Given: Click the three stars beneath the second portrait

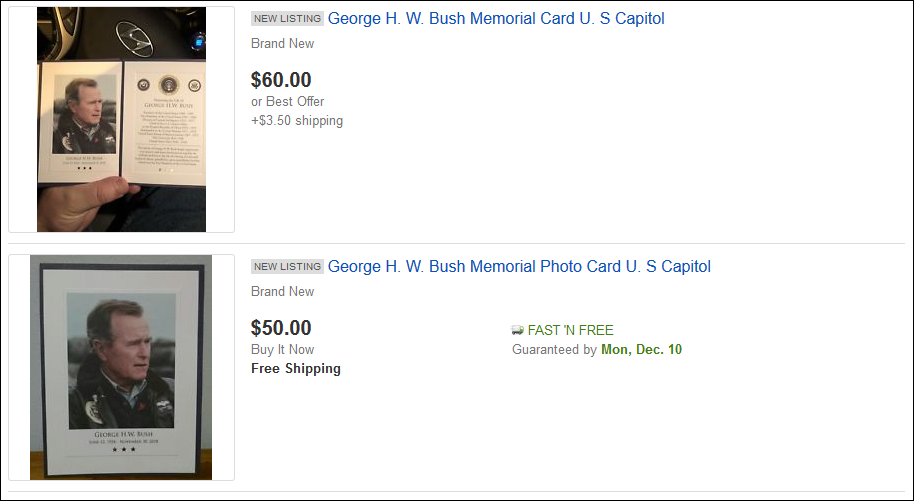Looking at the screenshot, I should tap(121, 450).
